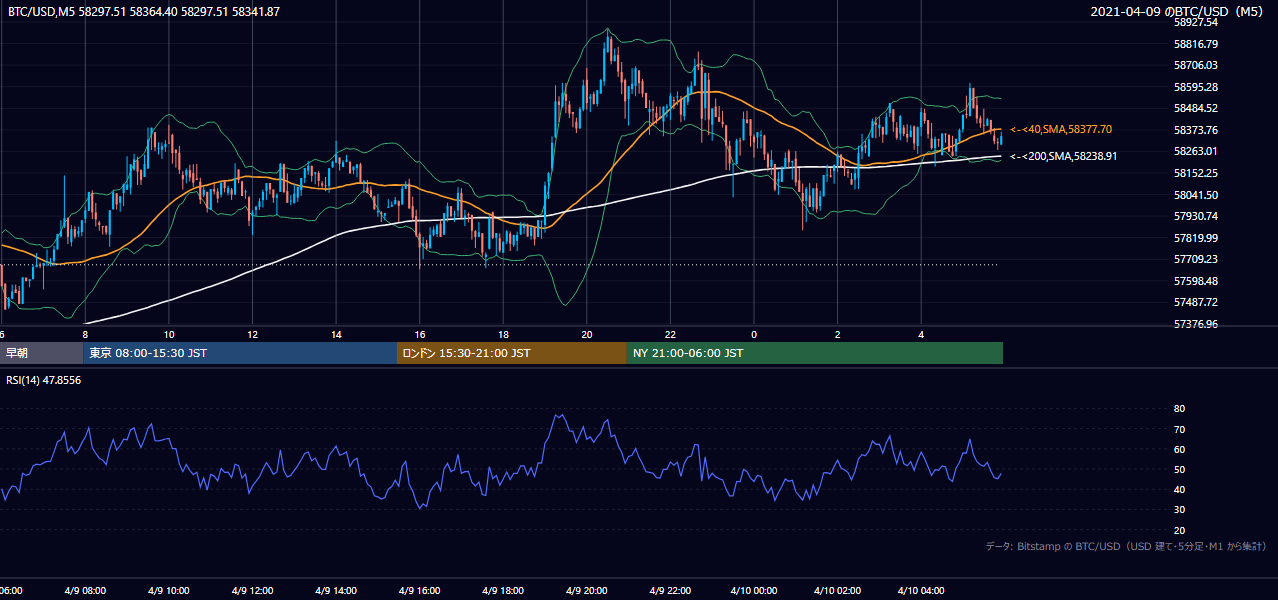Select the 200 SMA 58238.91 label
The width and height of the screenshot is (1278, 600).
pos(1064,156)
